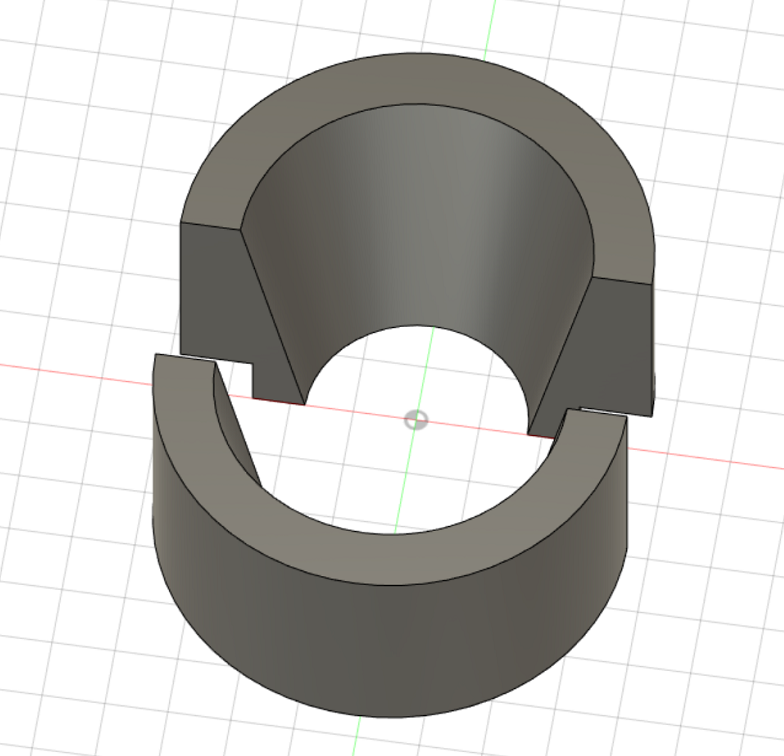Pick the left flat cut face of upper half
The image size is (784, 756).
(228, 300)
